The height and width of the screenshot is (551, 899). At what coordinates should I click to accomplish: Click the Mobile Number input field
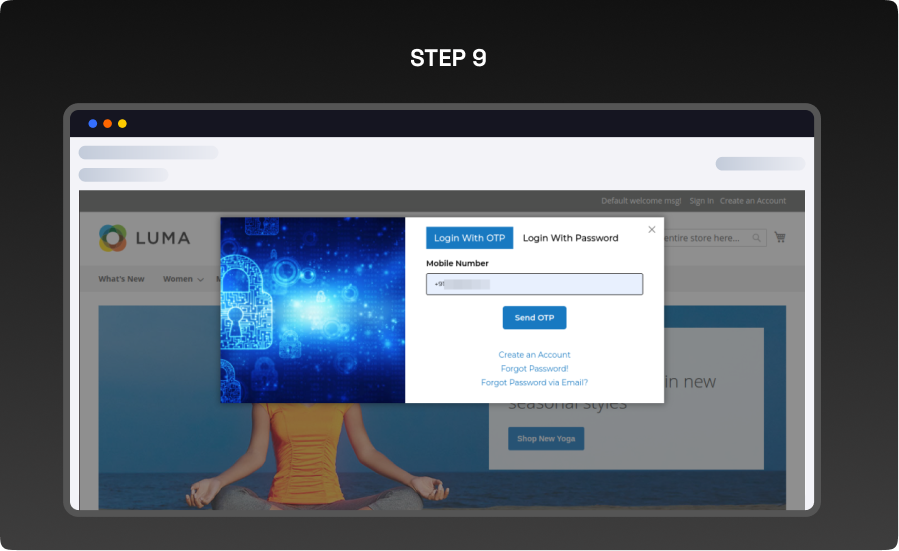(x=534, y=284)
